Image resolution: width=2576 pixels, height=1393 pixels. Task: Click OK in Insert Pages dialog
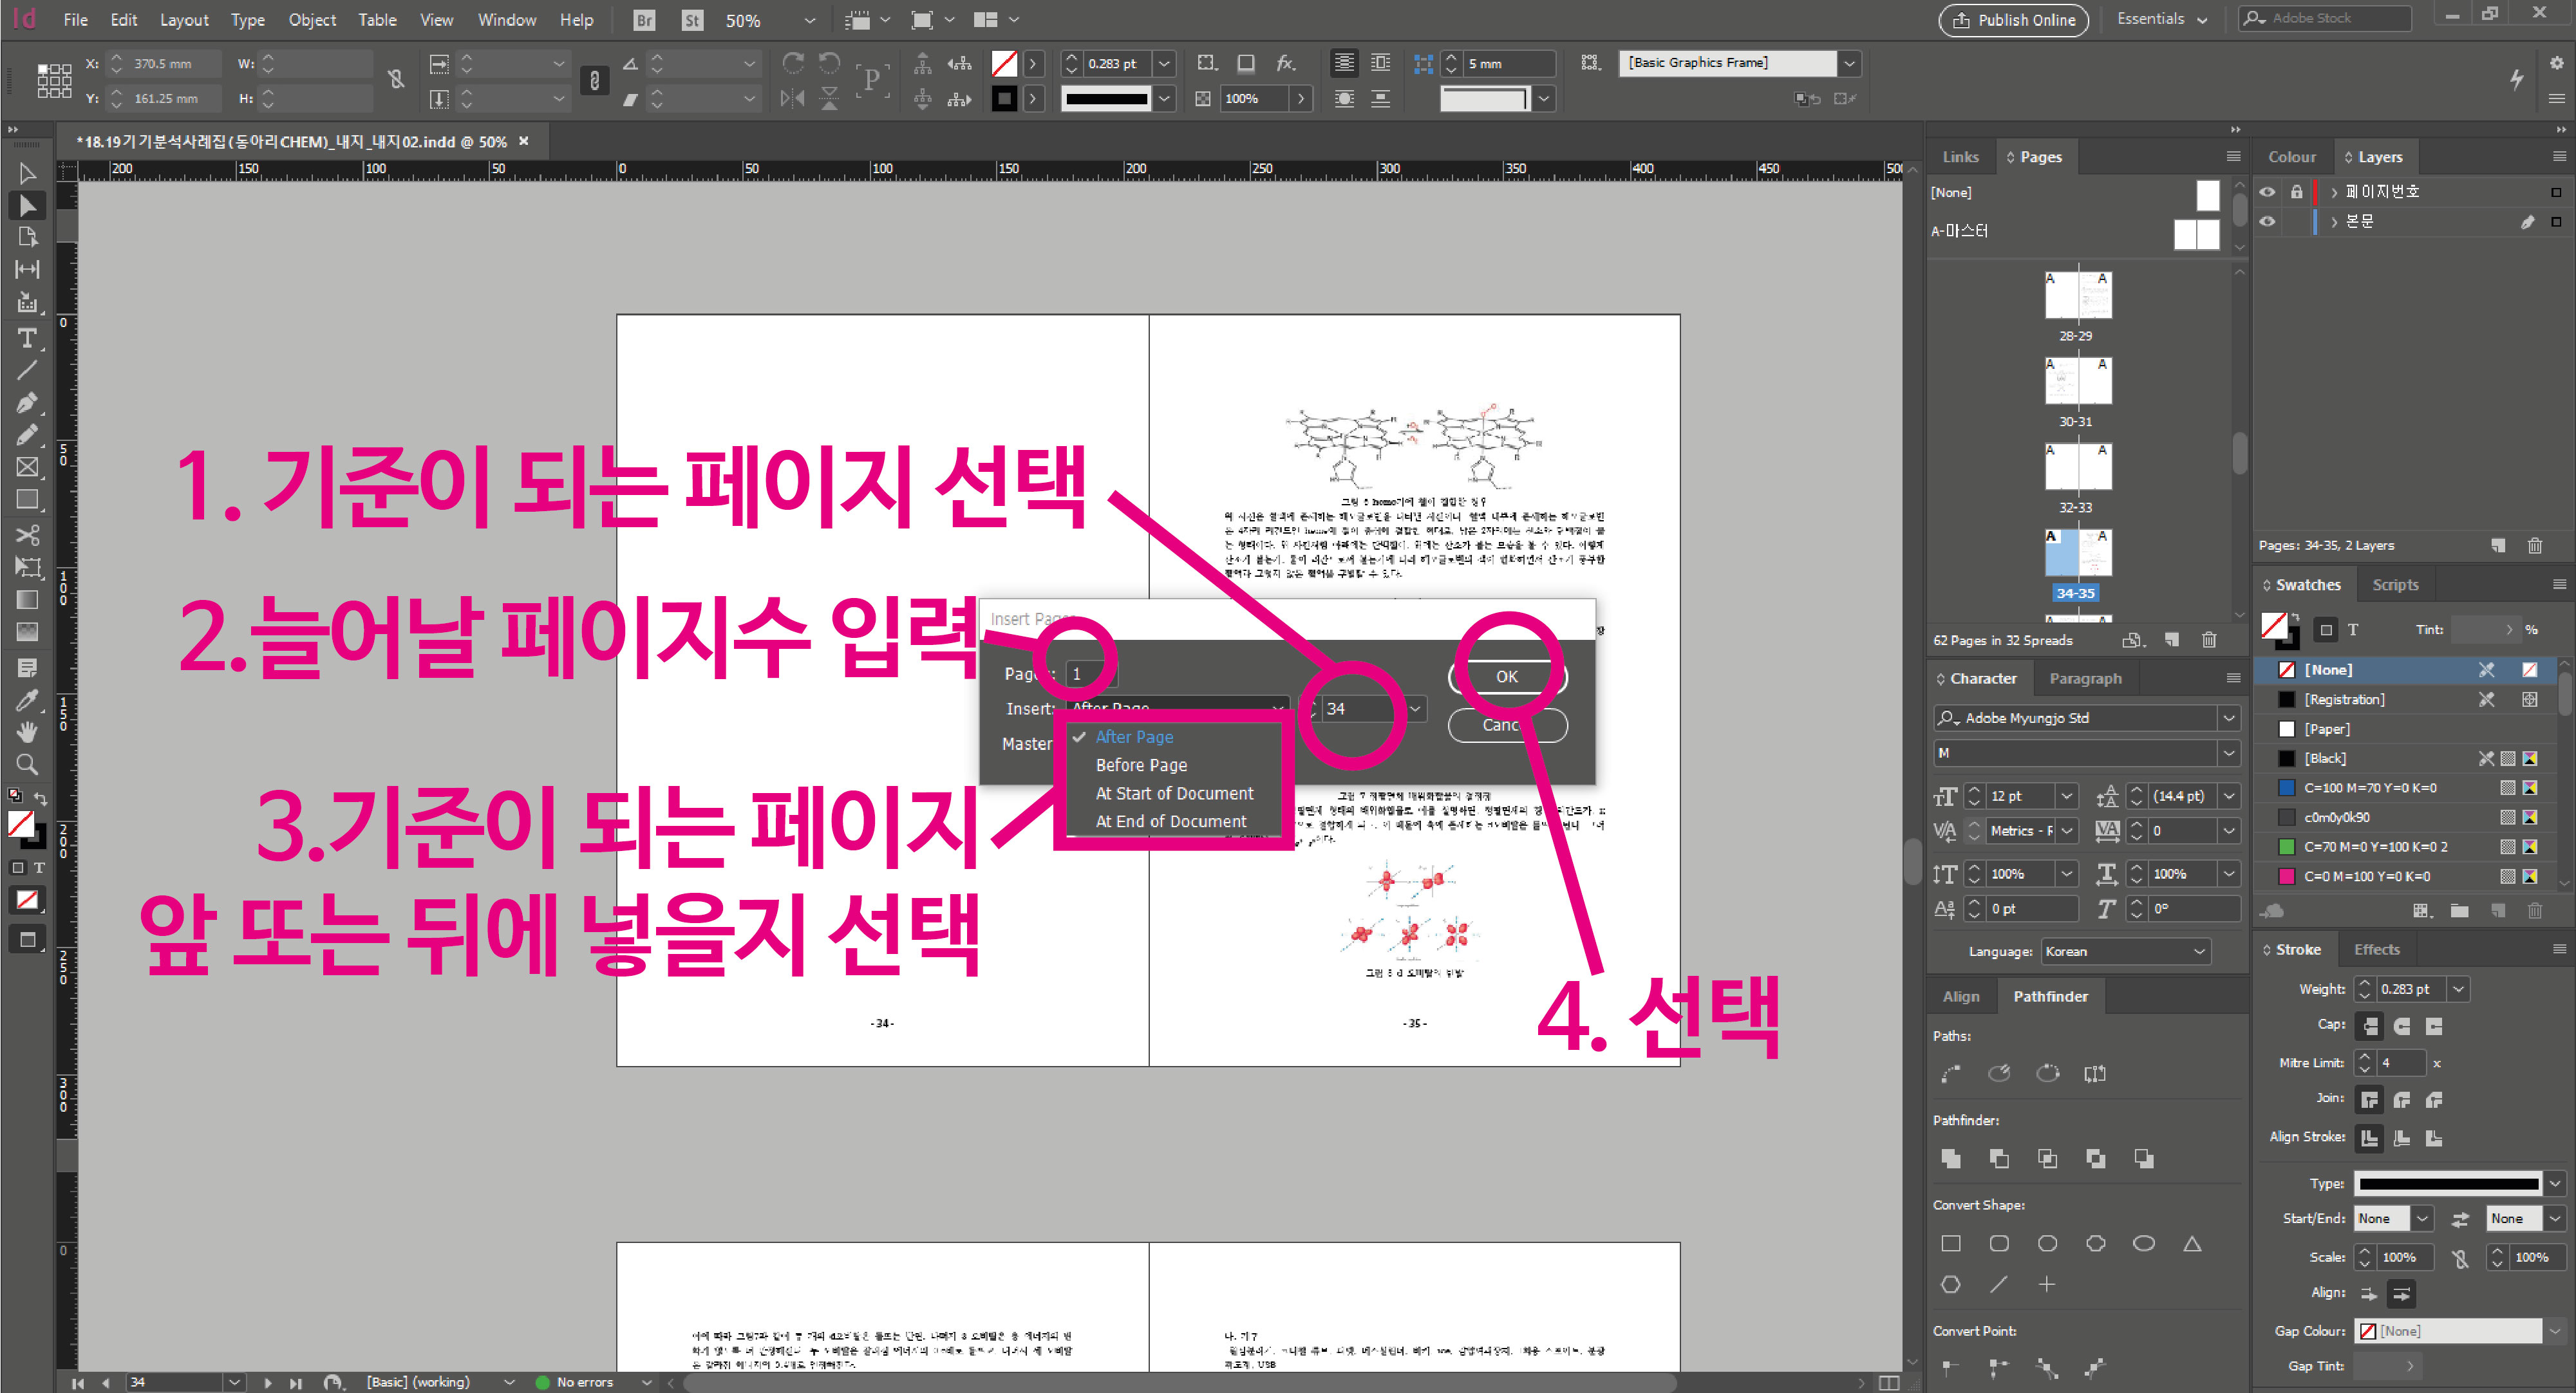point(1507,677)
